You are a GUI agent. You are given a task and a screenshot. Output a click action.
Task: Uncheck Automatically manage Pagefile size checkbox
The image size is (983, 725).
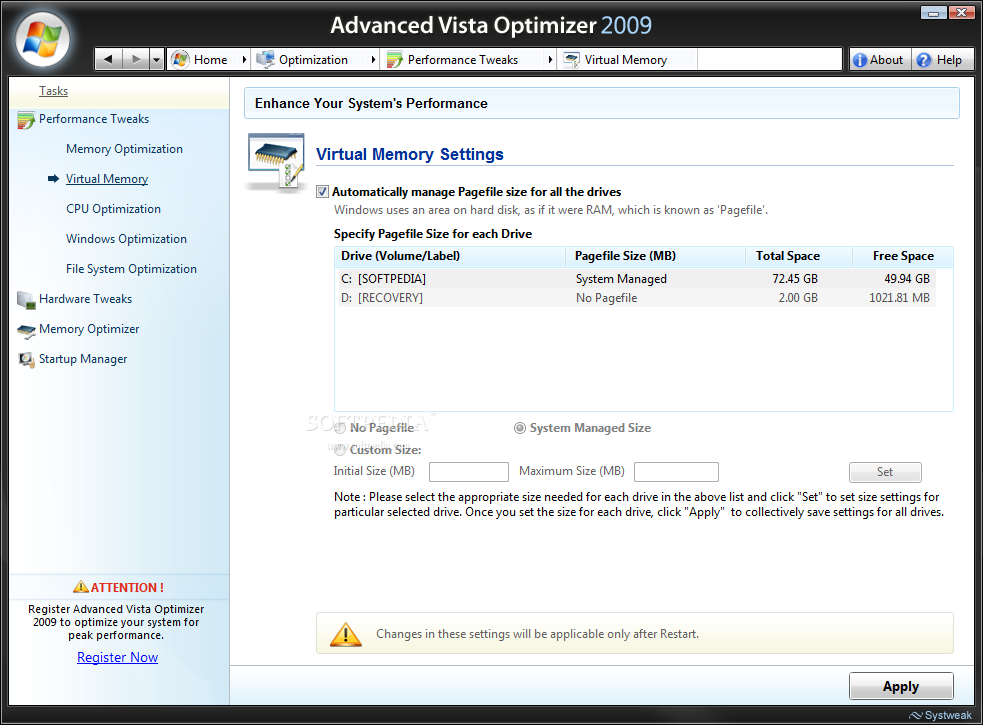322,192
